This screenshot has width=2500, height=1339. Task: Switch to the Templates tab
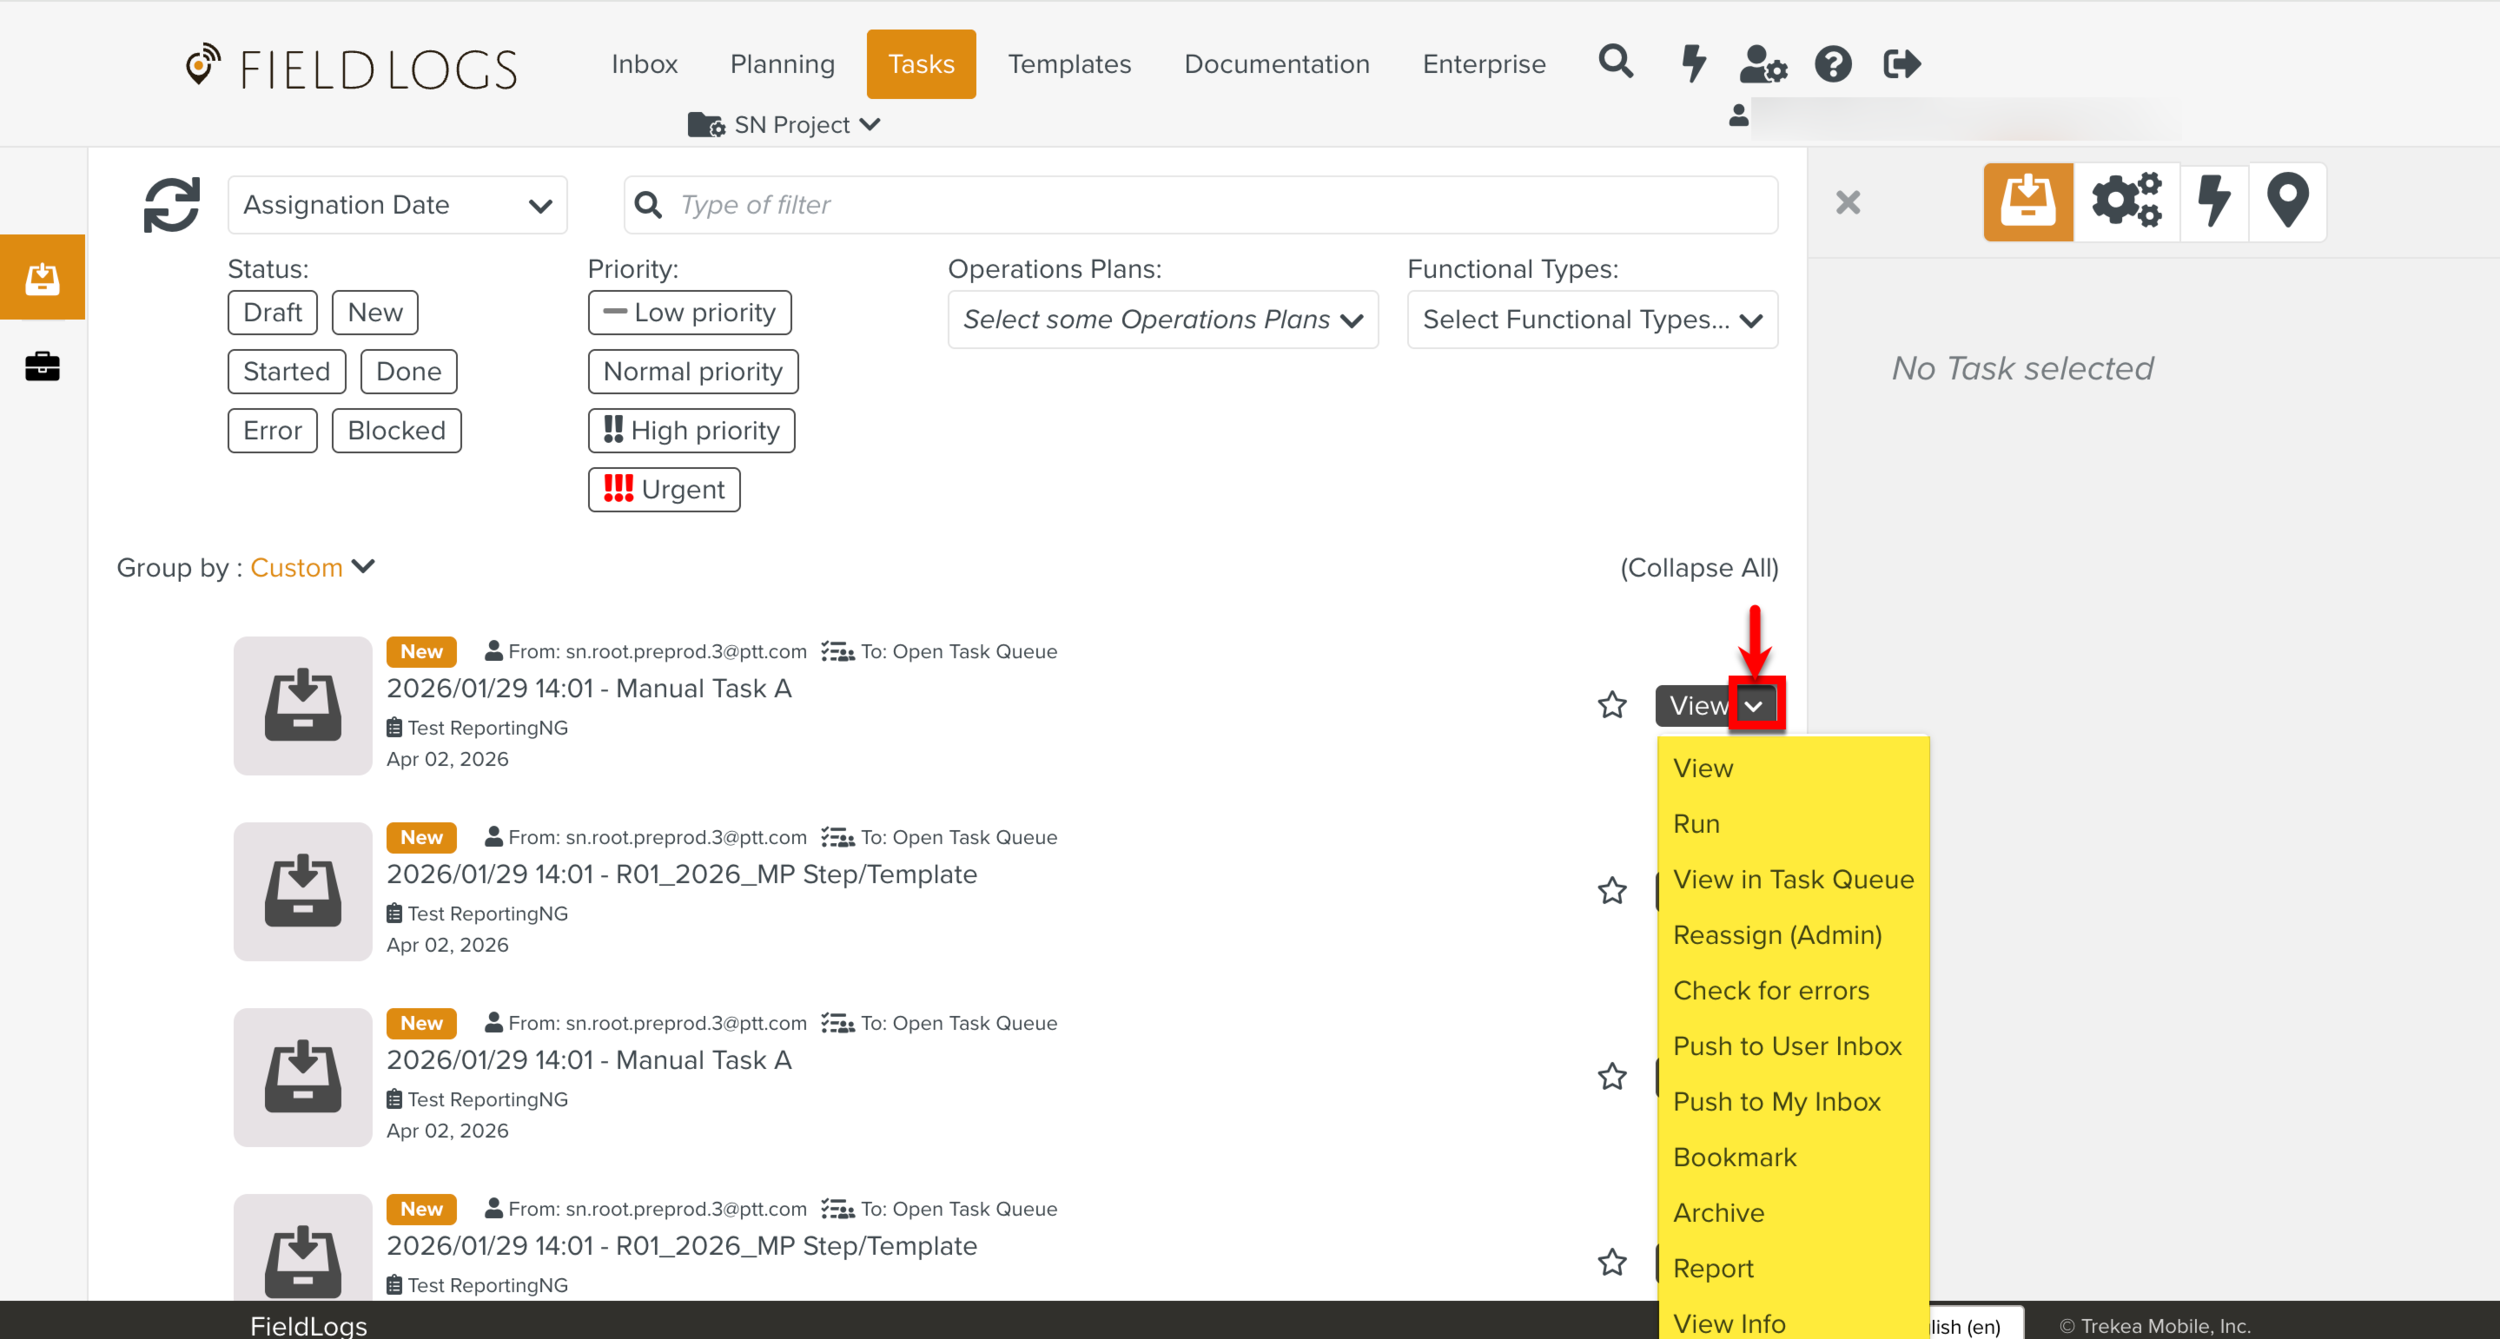pyautogui.click(x=1069, y=64)
